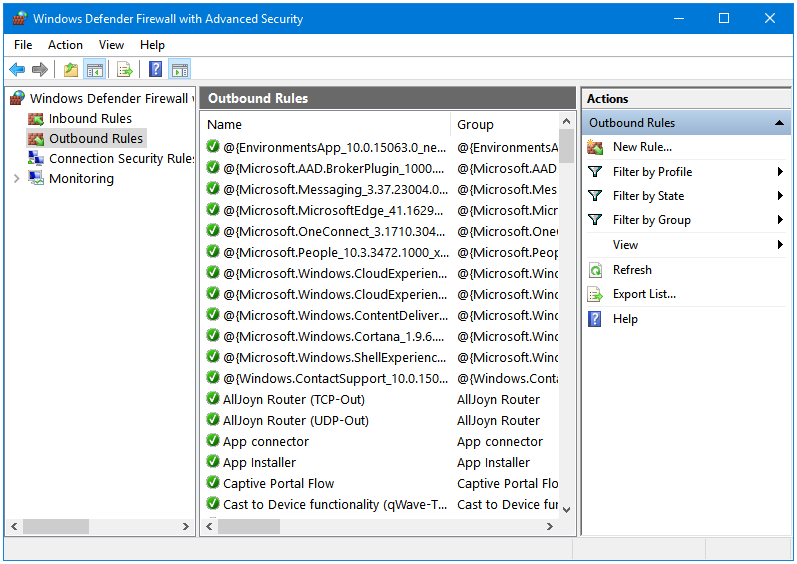Select the @{Microsoft.MicrosoftEdge_41.1629... rule
Image resolution: width=797 pixels, height=564 pixels.
pyautogui.click(x=333, y=210)
